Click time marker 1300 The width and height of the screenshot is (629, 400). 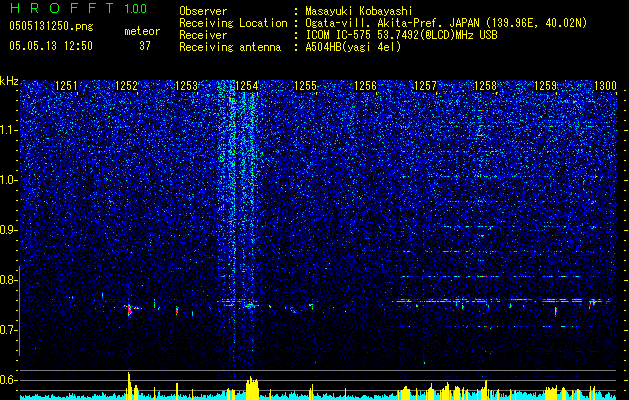coord(605,86)
